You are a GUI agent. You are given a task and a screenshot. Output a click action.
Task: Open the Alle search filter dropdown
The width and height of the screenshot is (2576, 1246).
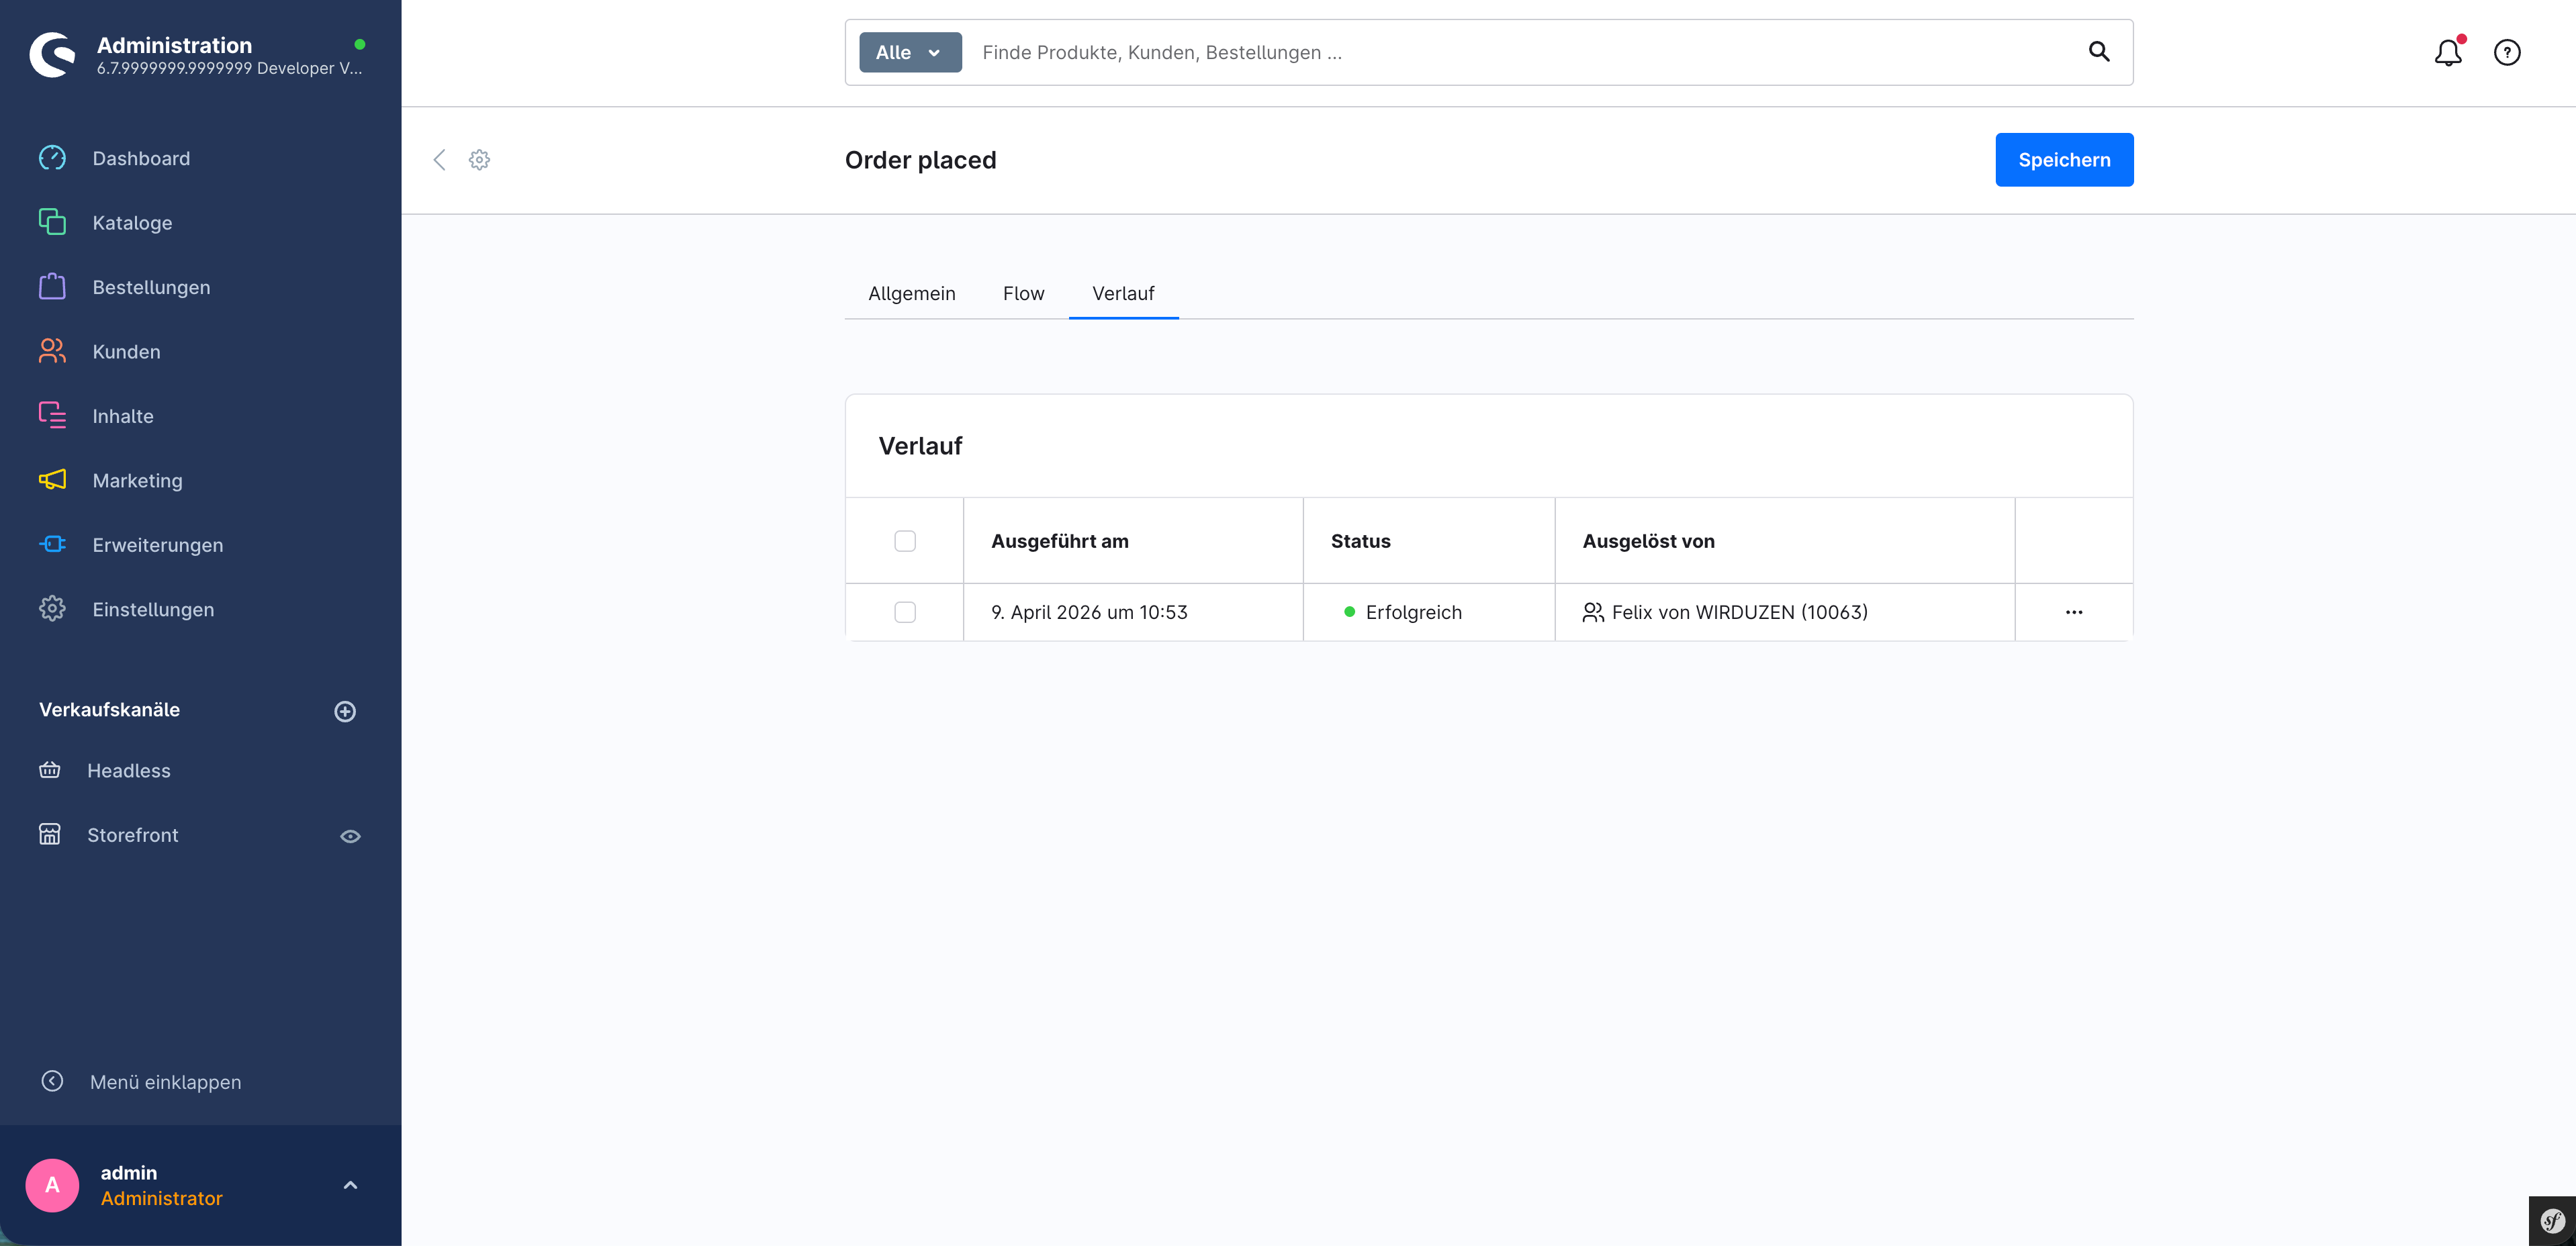[x=910, y=52]
